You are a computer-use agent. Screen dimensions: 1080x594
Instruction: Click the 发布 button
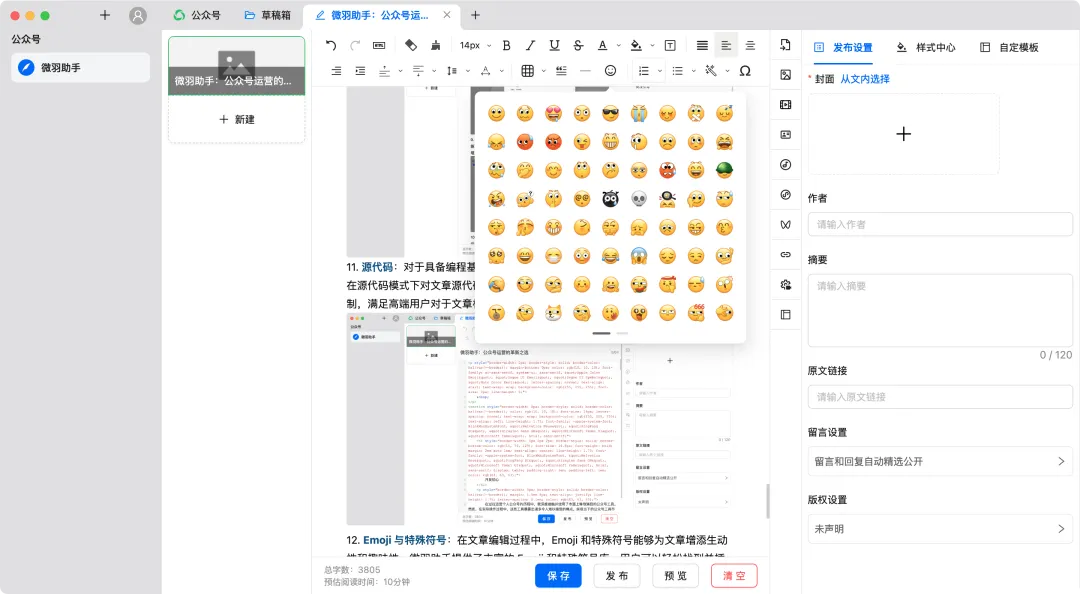coord(616,575)
